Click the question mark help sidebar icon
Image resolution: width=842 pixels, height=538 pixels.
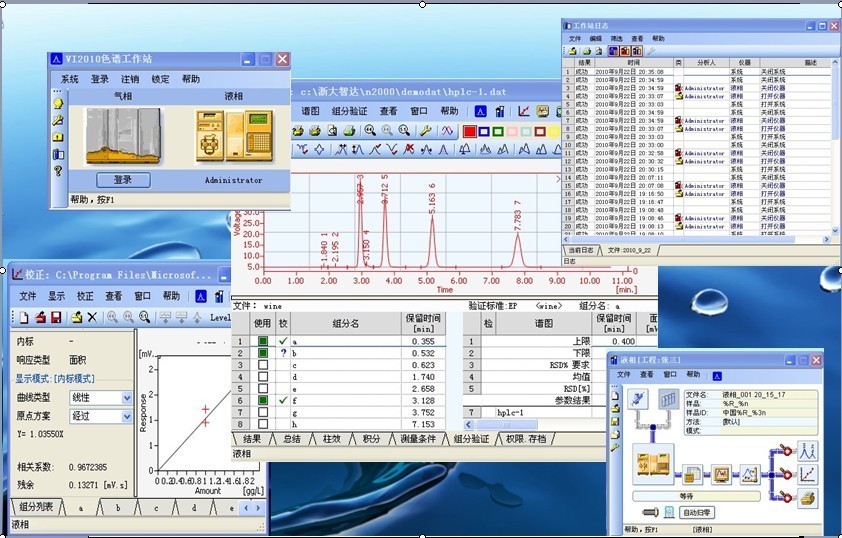coord(58,171)
